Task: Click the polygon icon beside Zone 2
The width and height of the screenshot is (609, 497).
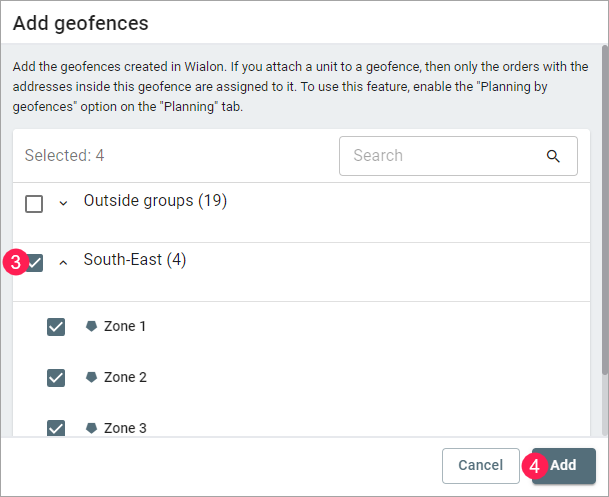Action: (x=92, y=377)
